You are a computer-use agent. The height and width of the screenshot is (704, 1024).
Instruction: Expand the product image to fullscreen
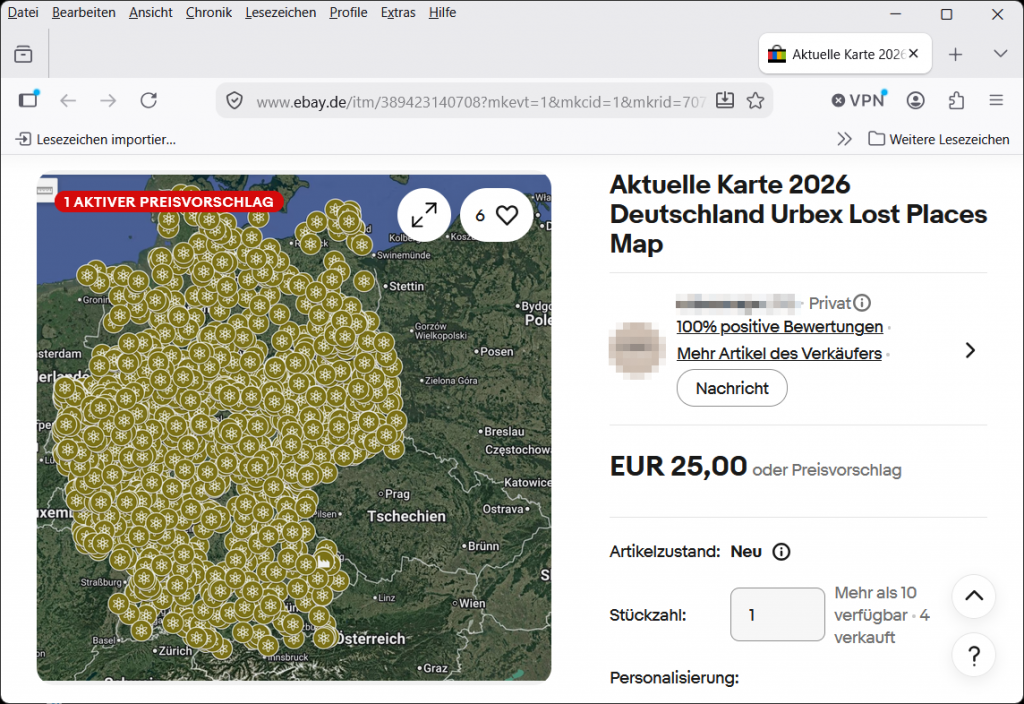click(424, 215)
